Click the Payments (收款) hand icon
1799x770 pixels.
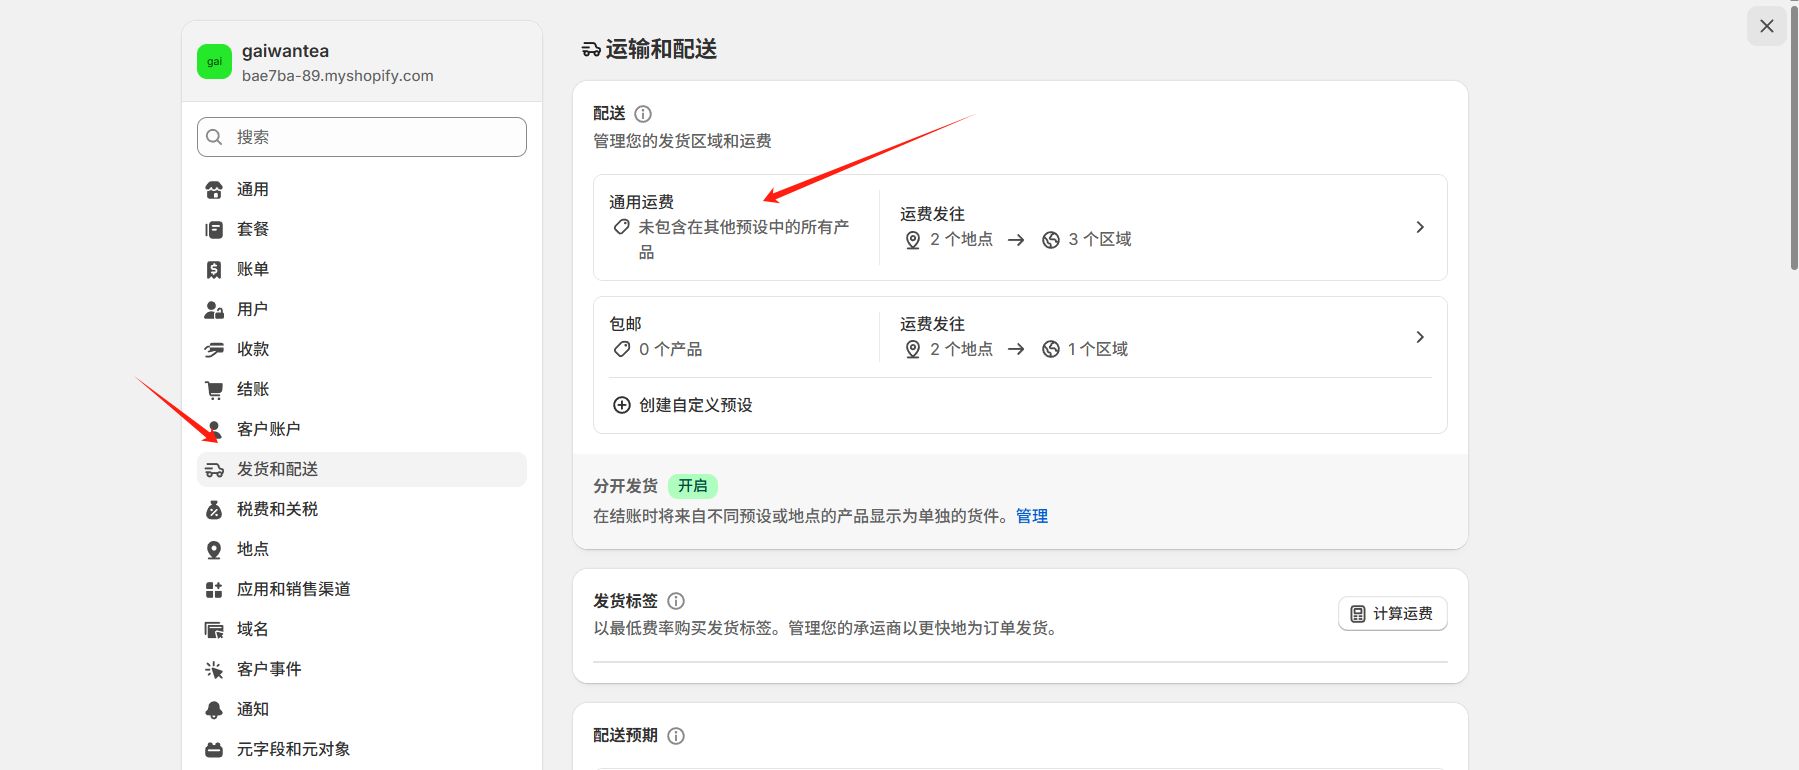point(214,350)
